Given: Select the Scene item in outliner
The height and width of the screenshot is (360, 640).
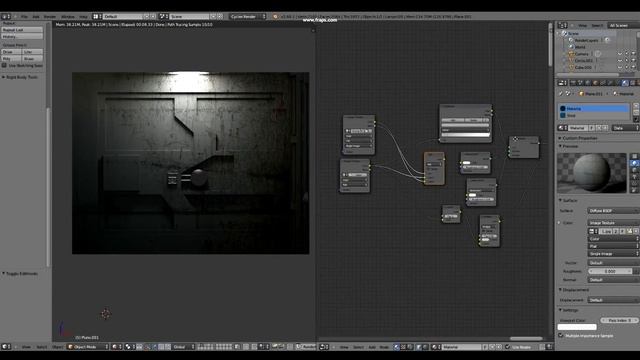Looking at the screenshot, I should click(573, 33).
